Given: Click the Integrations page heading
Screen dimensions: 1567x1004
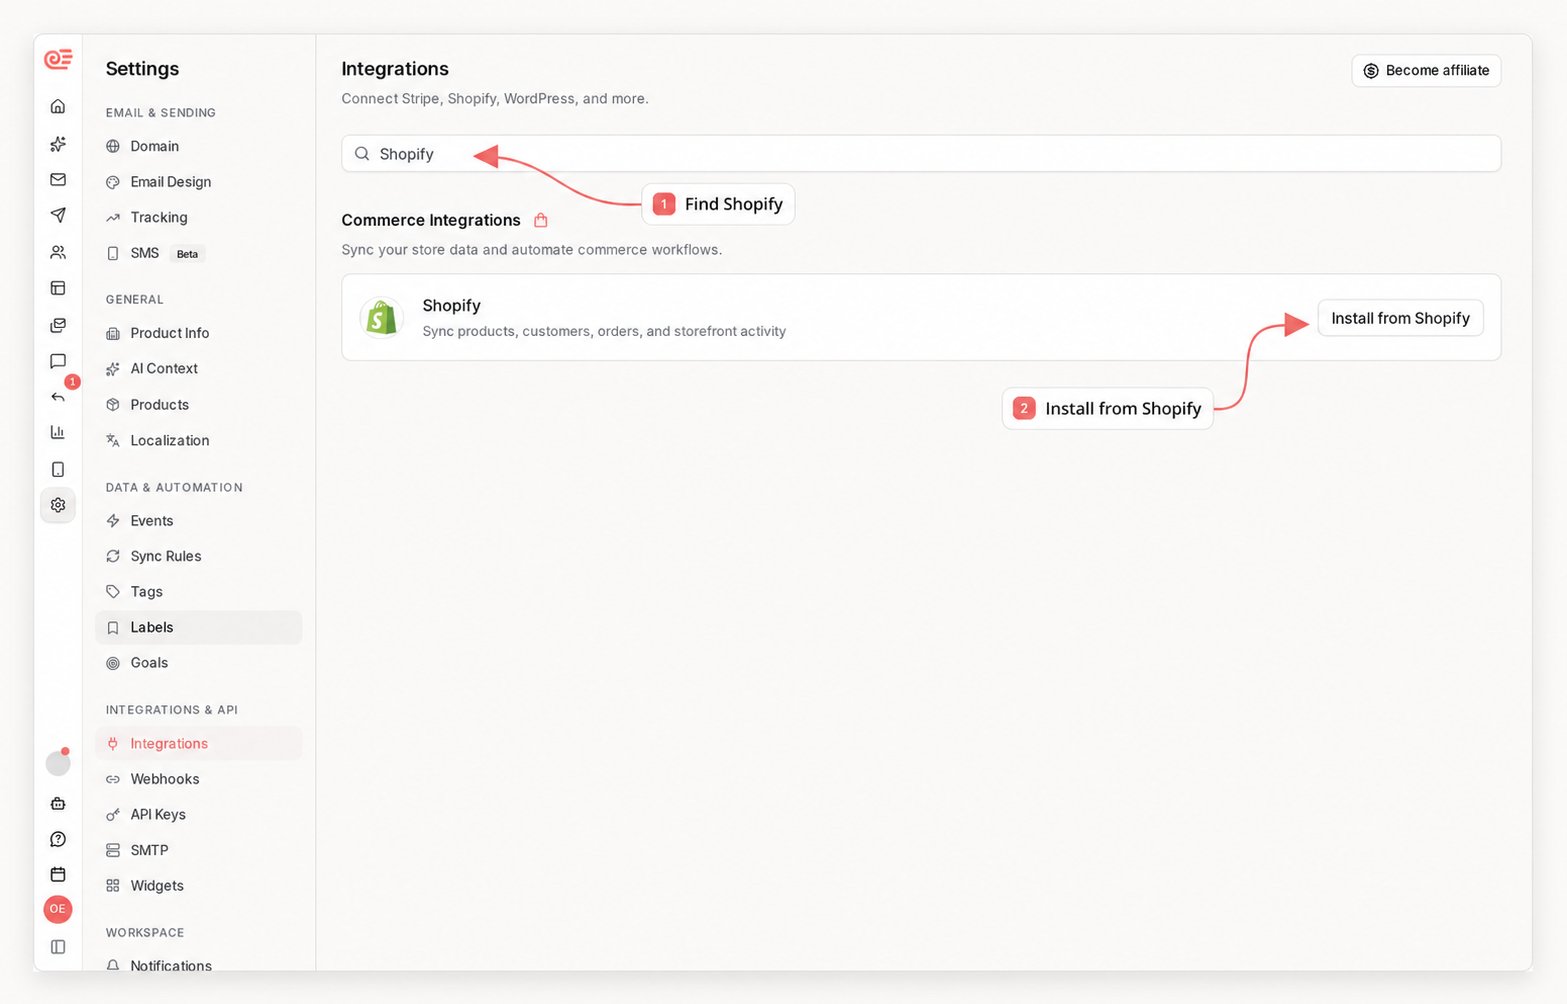Looking at the screenshot, I should pyautogui.click(x=395, y=69).
